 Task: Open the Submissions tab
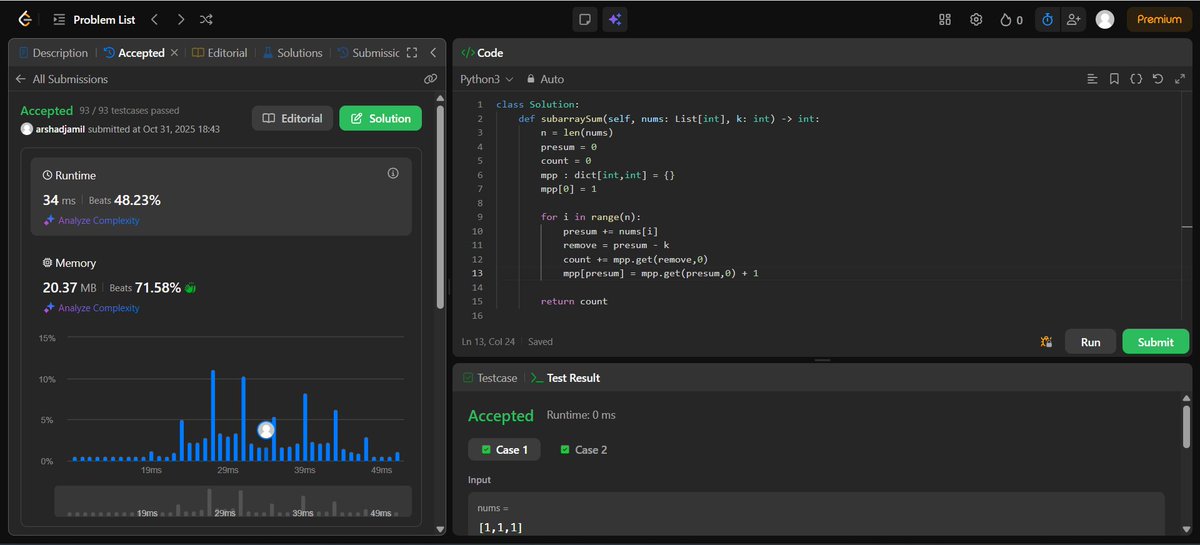tap(369, 53)
